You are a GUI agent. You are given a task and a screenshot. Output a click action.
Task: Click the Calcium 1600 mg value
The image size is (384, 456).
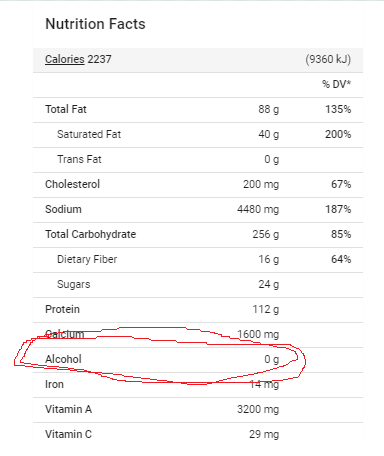[258, 334]
